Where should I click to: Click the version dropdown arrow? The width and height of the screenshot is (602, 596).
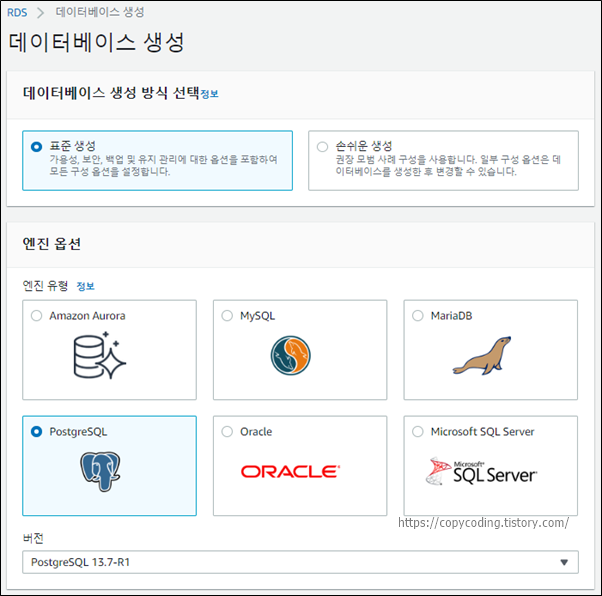564,562
